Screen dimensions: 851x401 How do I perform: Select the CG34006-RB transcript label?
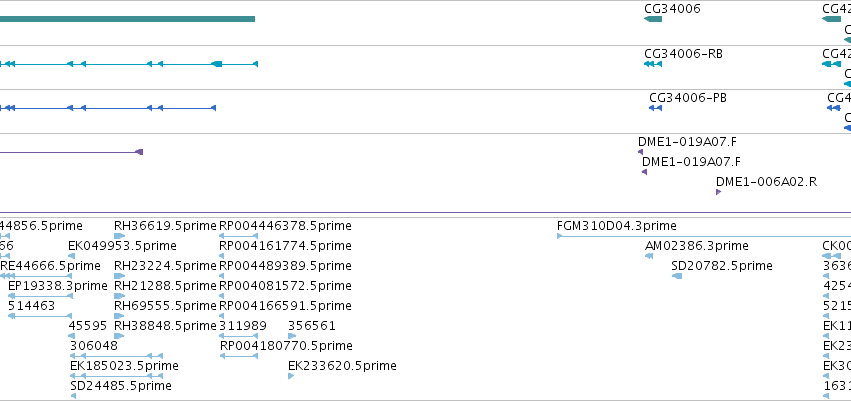(683, 53)
